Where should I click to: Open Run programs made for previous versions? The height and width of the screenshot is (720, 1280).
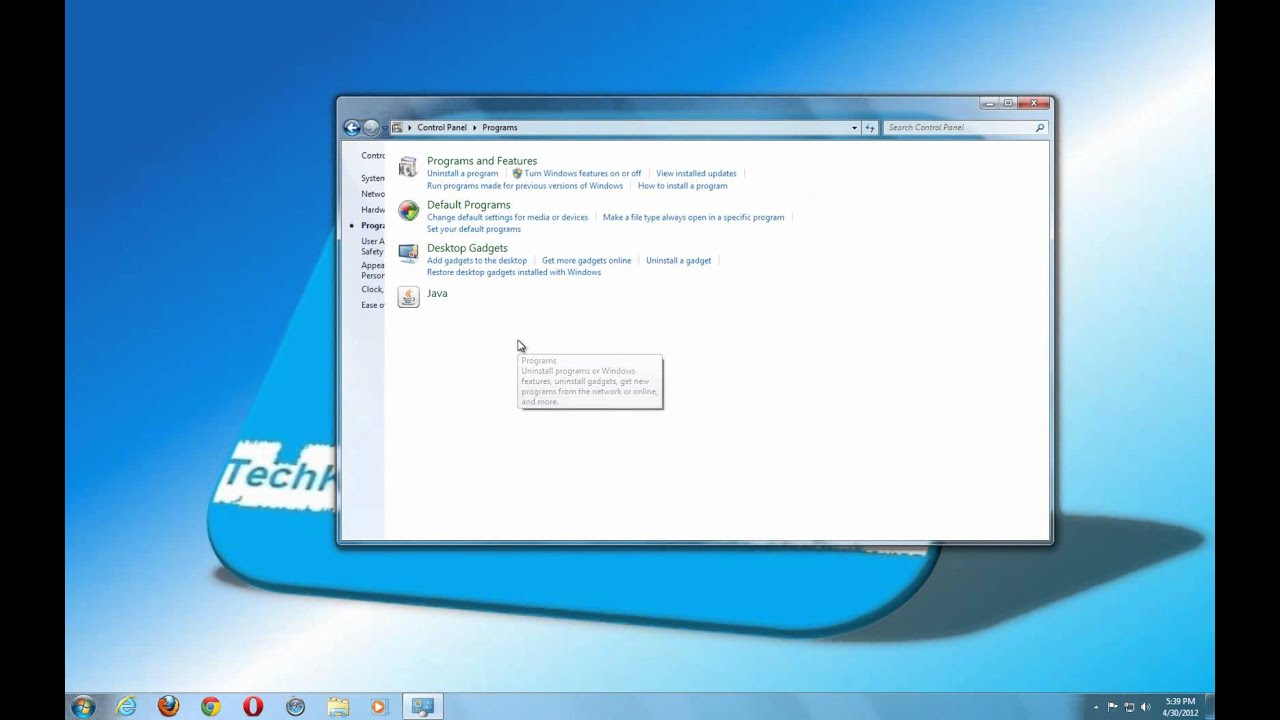point(525,185)
